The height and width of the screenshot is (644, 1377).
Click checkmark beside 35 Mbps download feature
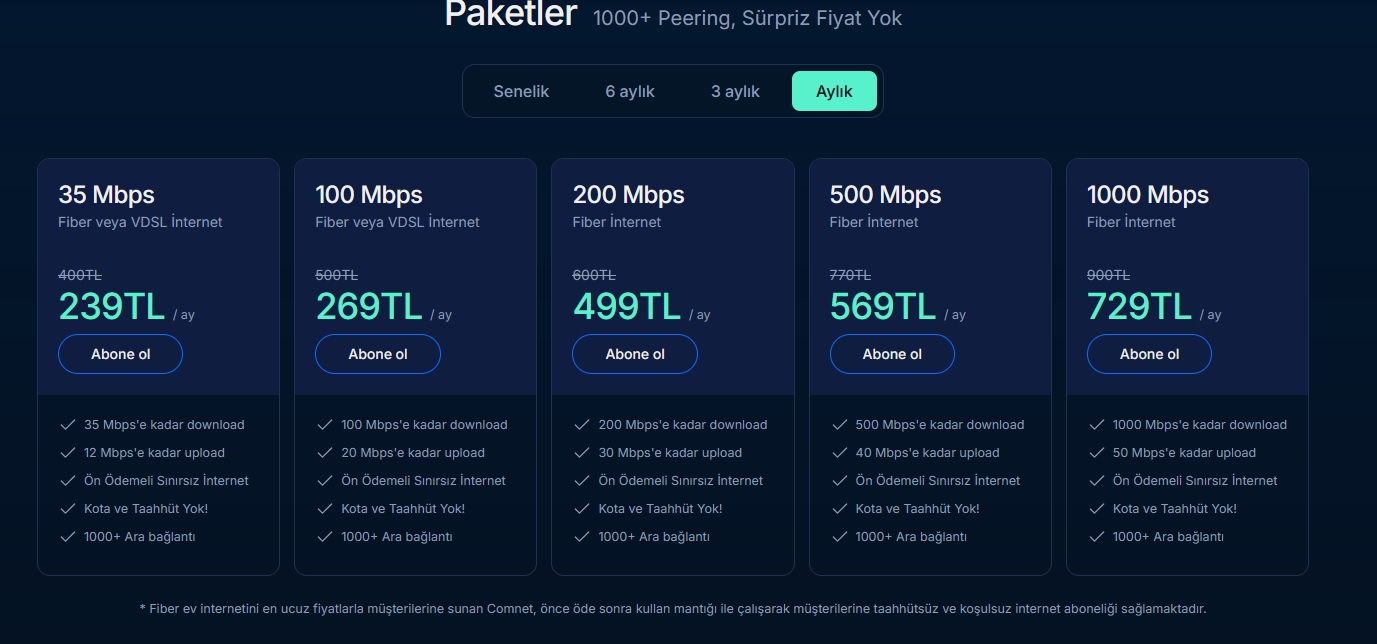pos(68,425)
